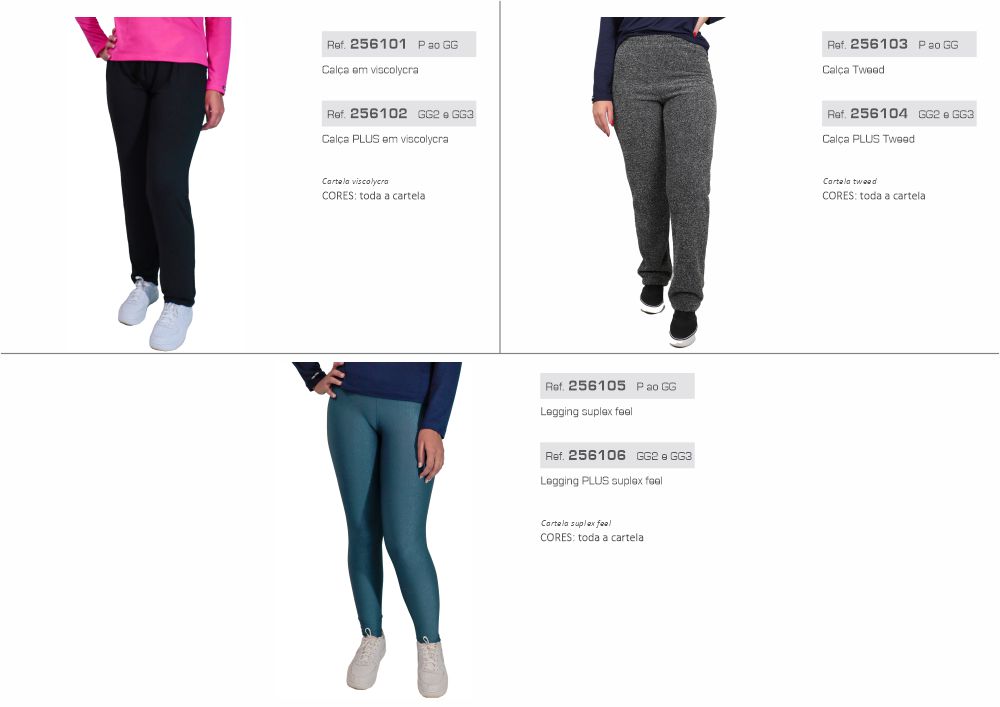Select reference 256101 label
This screenshot has height=707, width=1000.
point(399,44)
